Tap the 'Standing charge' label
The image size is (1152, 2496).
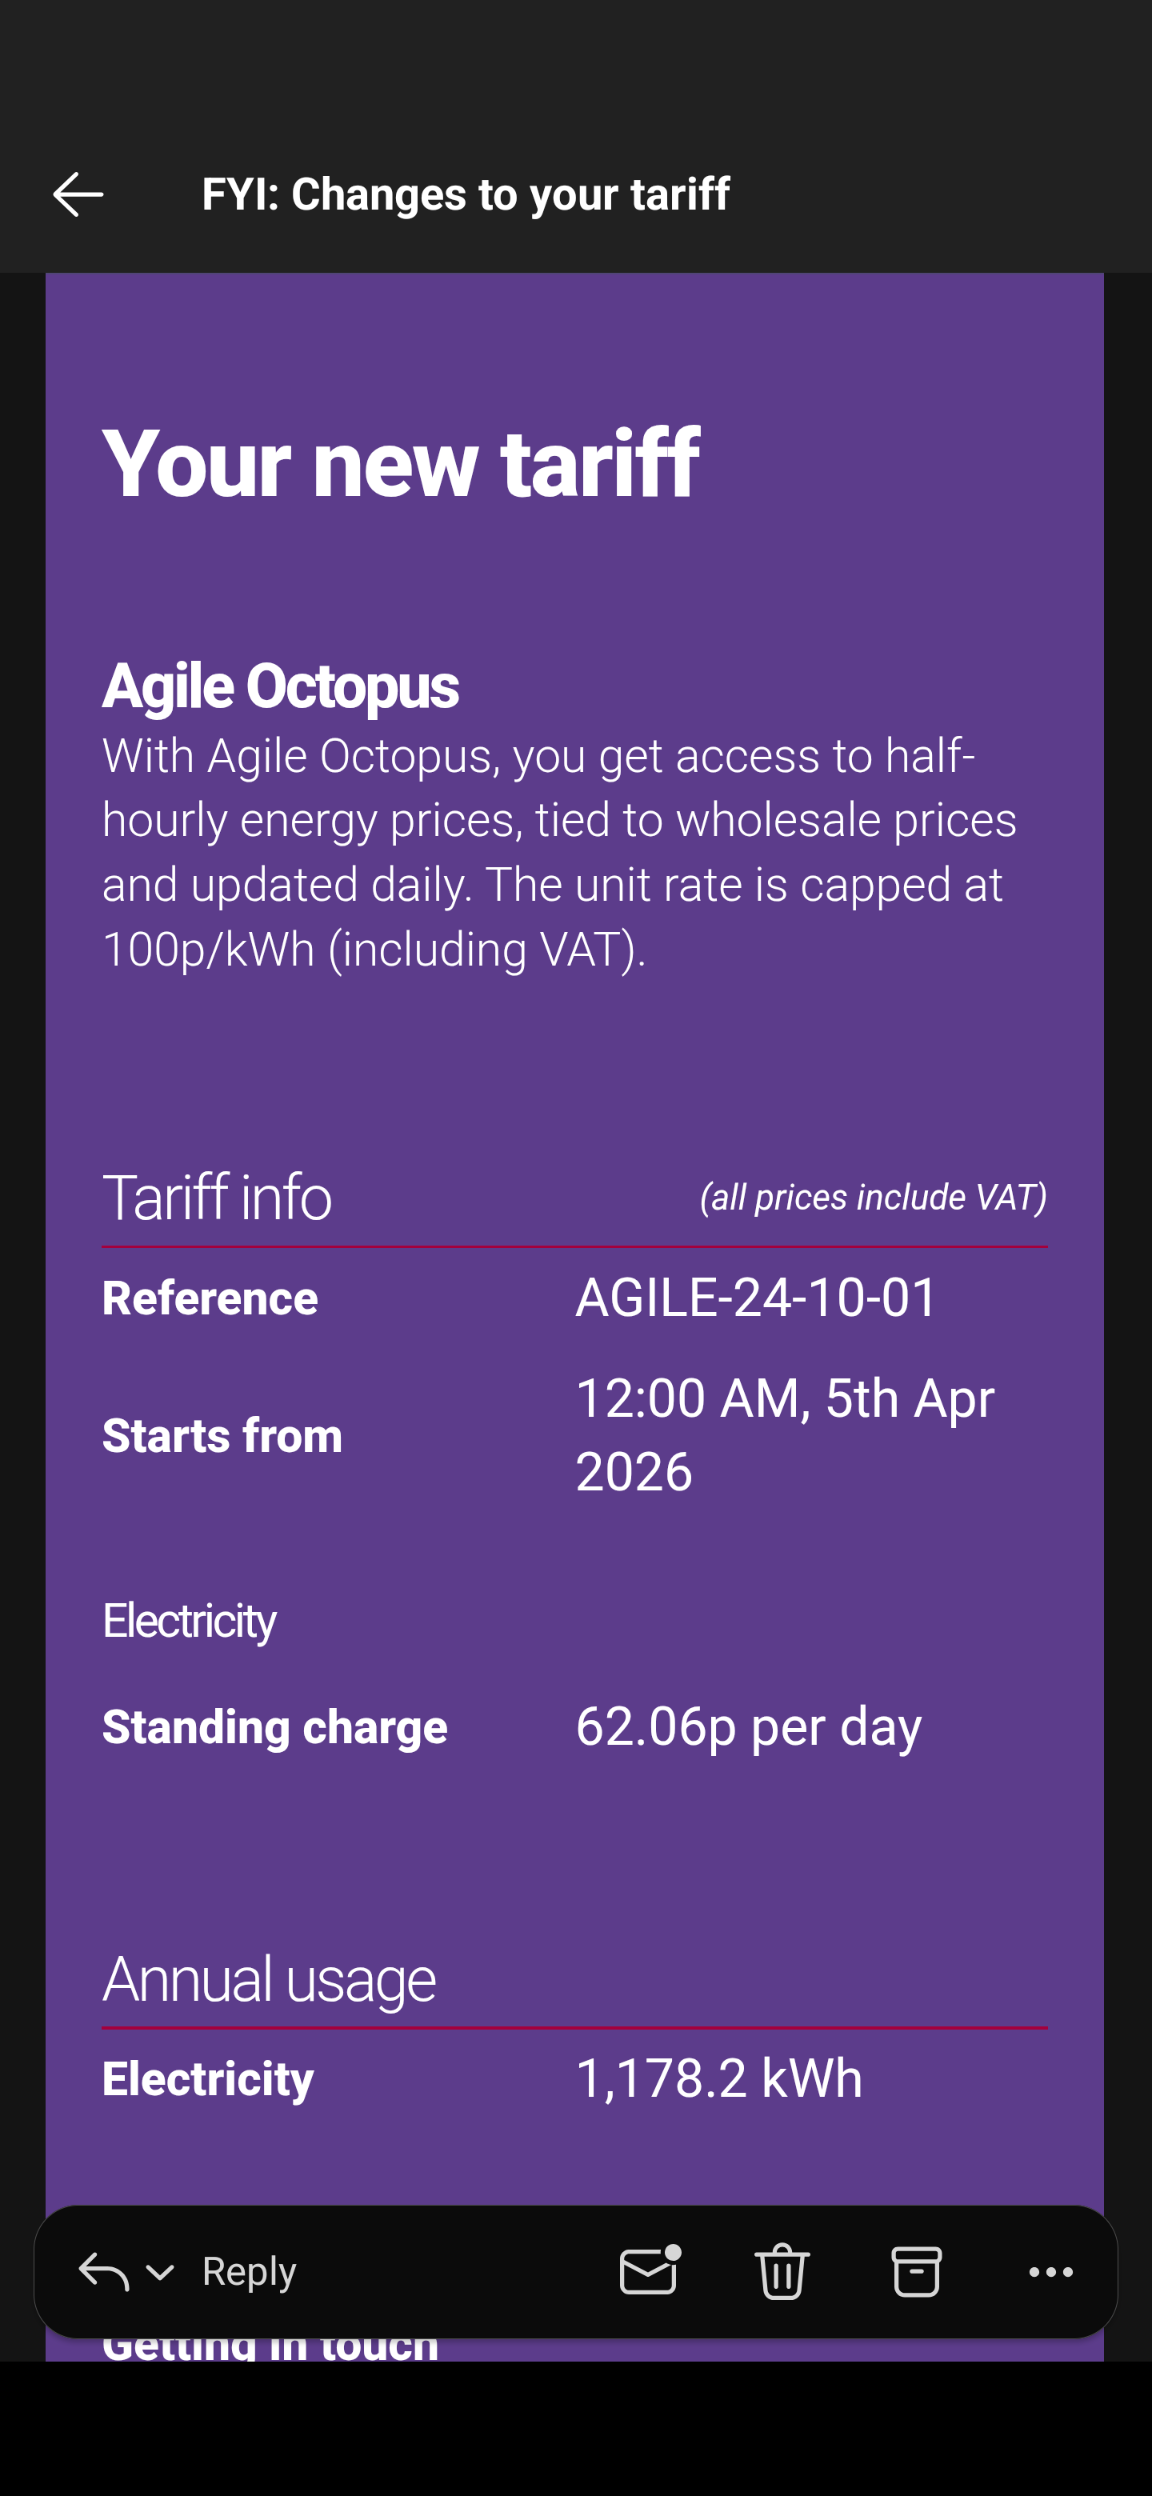[x=275, y=1728]
